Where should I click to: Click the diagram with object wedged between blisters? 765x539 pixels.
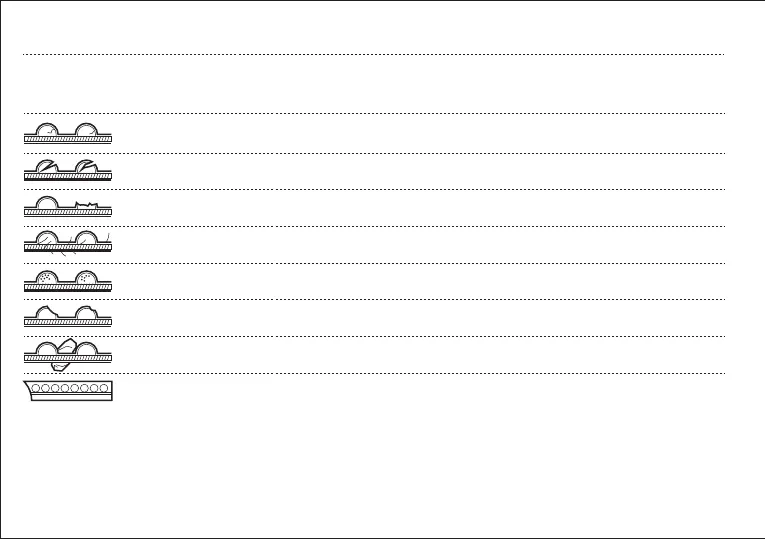pos(68,352)
